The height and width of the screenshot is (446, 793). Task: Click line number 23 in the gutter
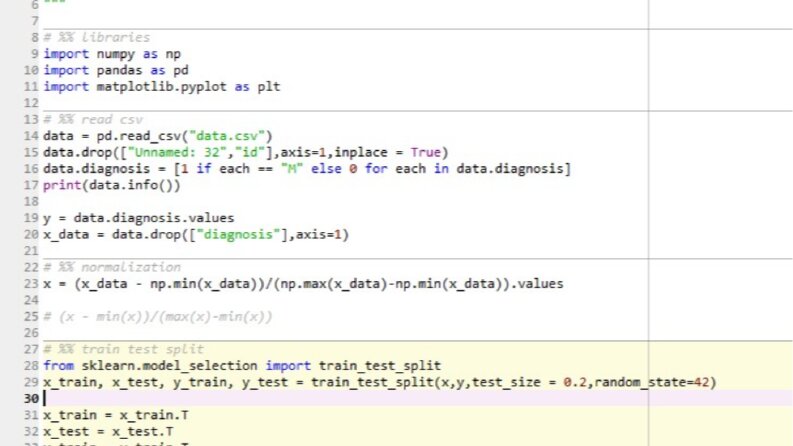(x=31, y=284)
